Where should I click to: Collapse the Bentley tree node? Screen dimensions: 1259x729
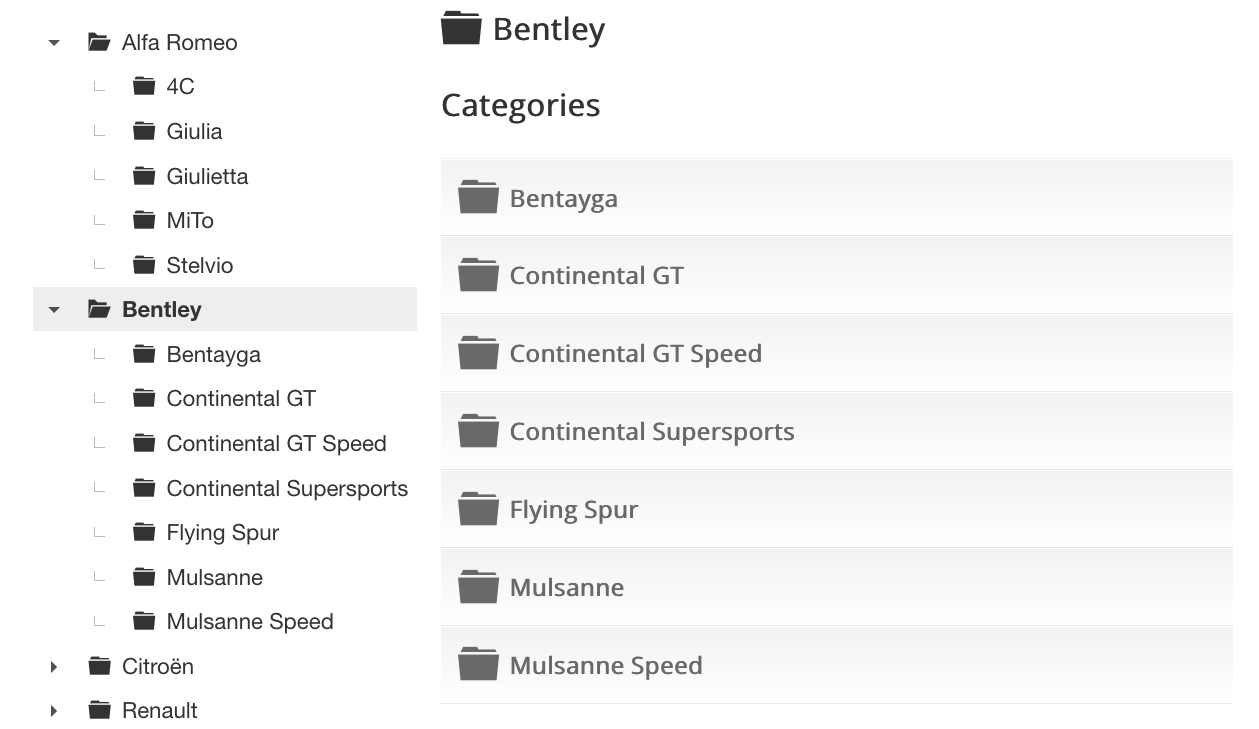pyautogui.click(x=54, y=310)
